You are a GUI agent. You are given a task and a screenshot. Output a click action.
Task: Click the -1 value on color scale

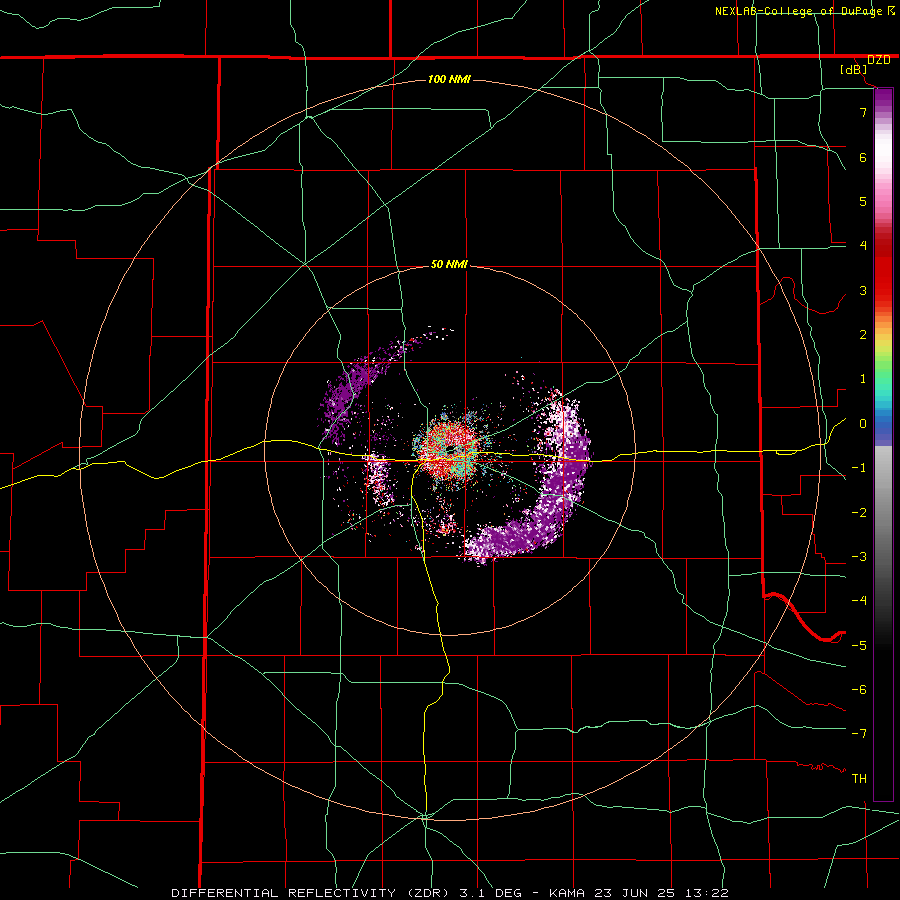point(859,468)
